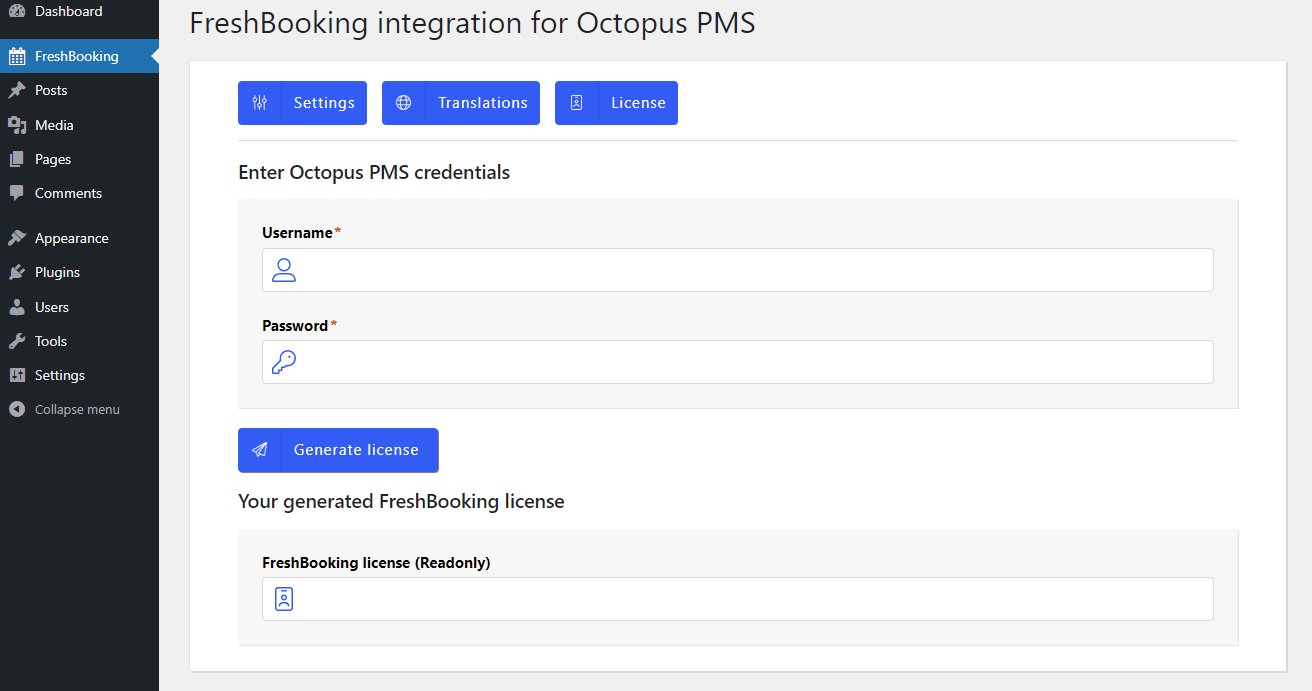Click the Plugins plug icon
This screenshot has height=691, width=1312.
[x=17, y=272]
